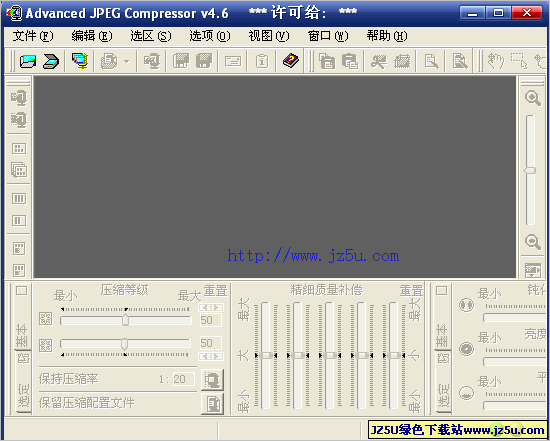Click the app icon in the title bar
Image resolution: width=550 pixels, height=441 pixels.
click(x=14, y=13)
